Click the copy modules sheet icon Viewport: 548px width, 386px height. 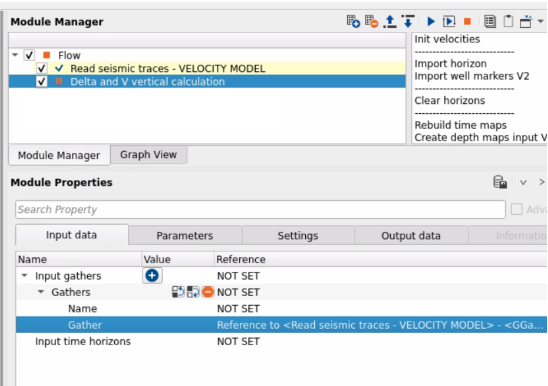490,22
